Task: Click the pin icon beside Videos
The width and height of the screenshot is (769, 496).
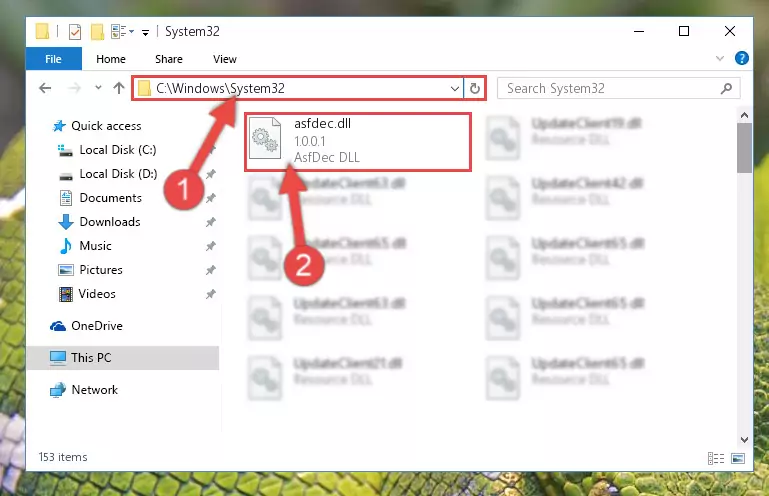Action: 211,294
